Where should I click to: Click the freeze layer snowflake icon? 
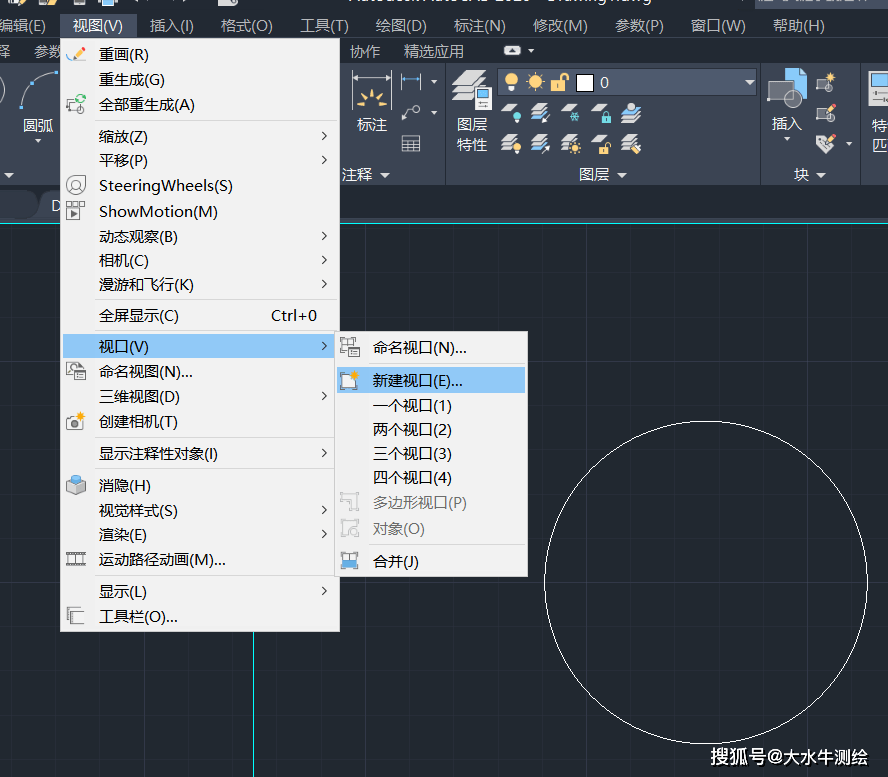click(x=570, y=113)
